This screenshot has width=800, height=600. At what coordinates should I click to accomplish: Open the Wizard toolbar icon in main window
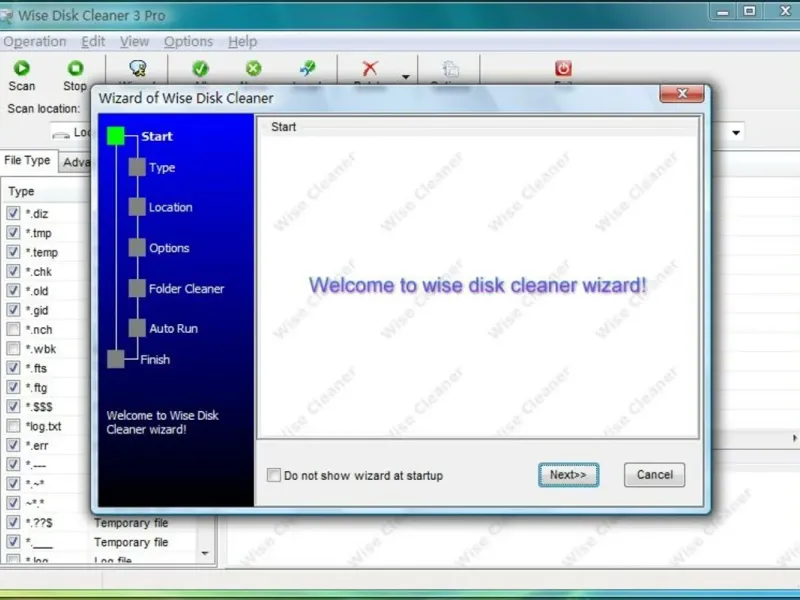pos(138,68)
